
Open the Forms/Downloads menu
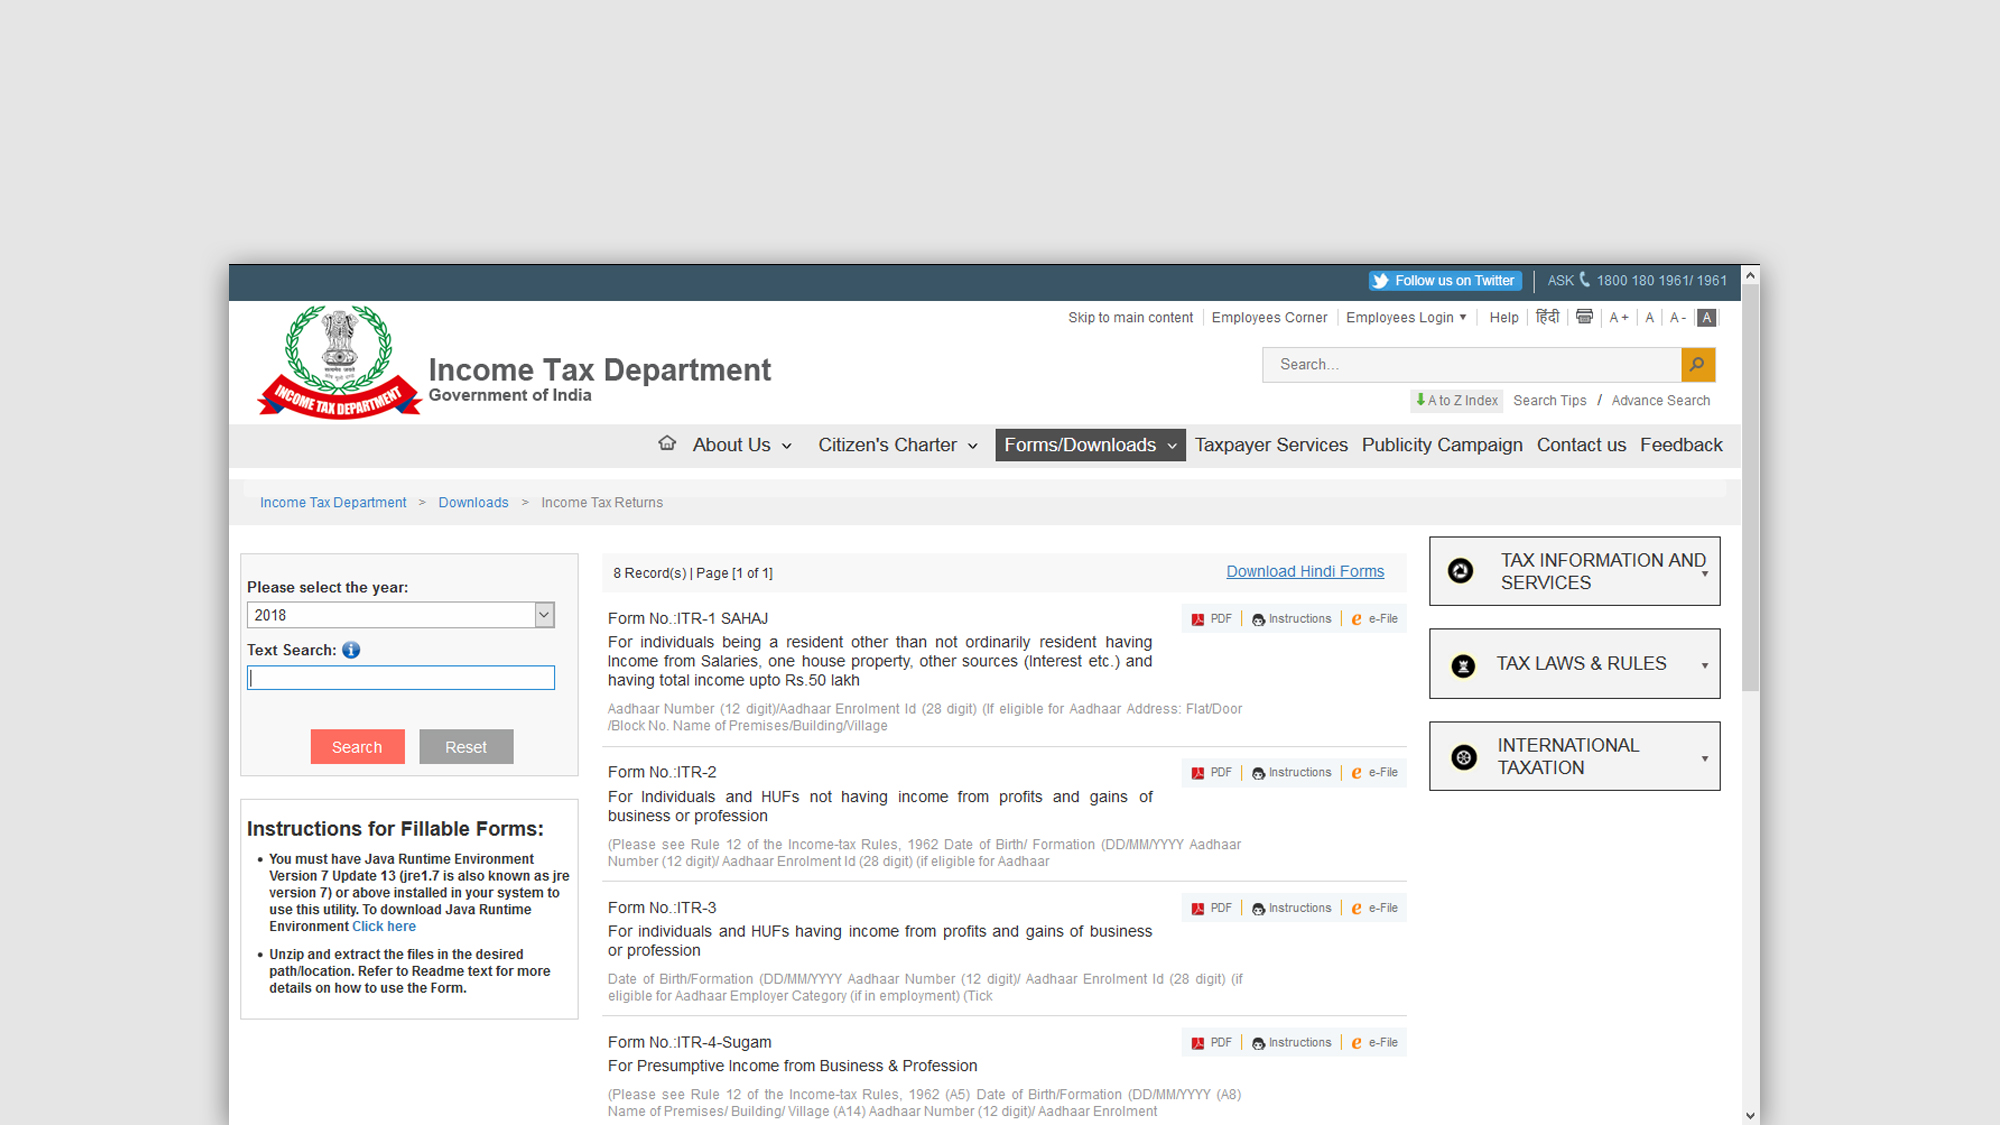[1090, 445]
